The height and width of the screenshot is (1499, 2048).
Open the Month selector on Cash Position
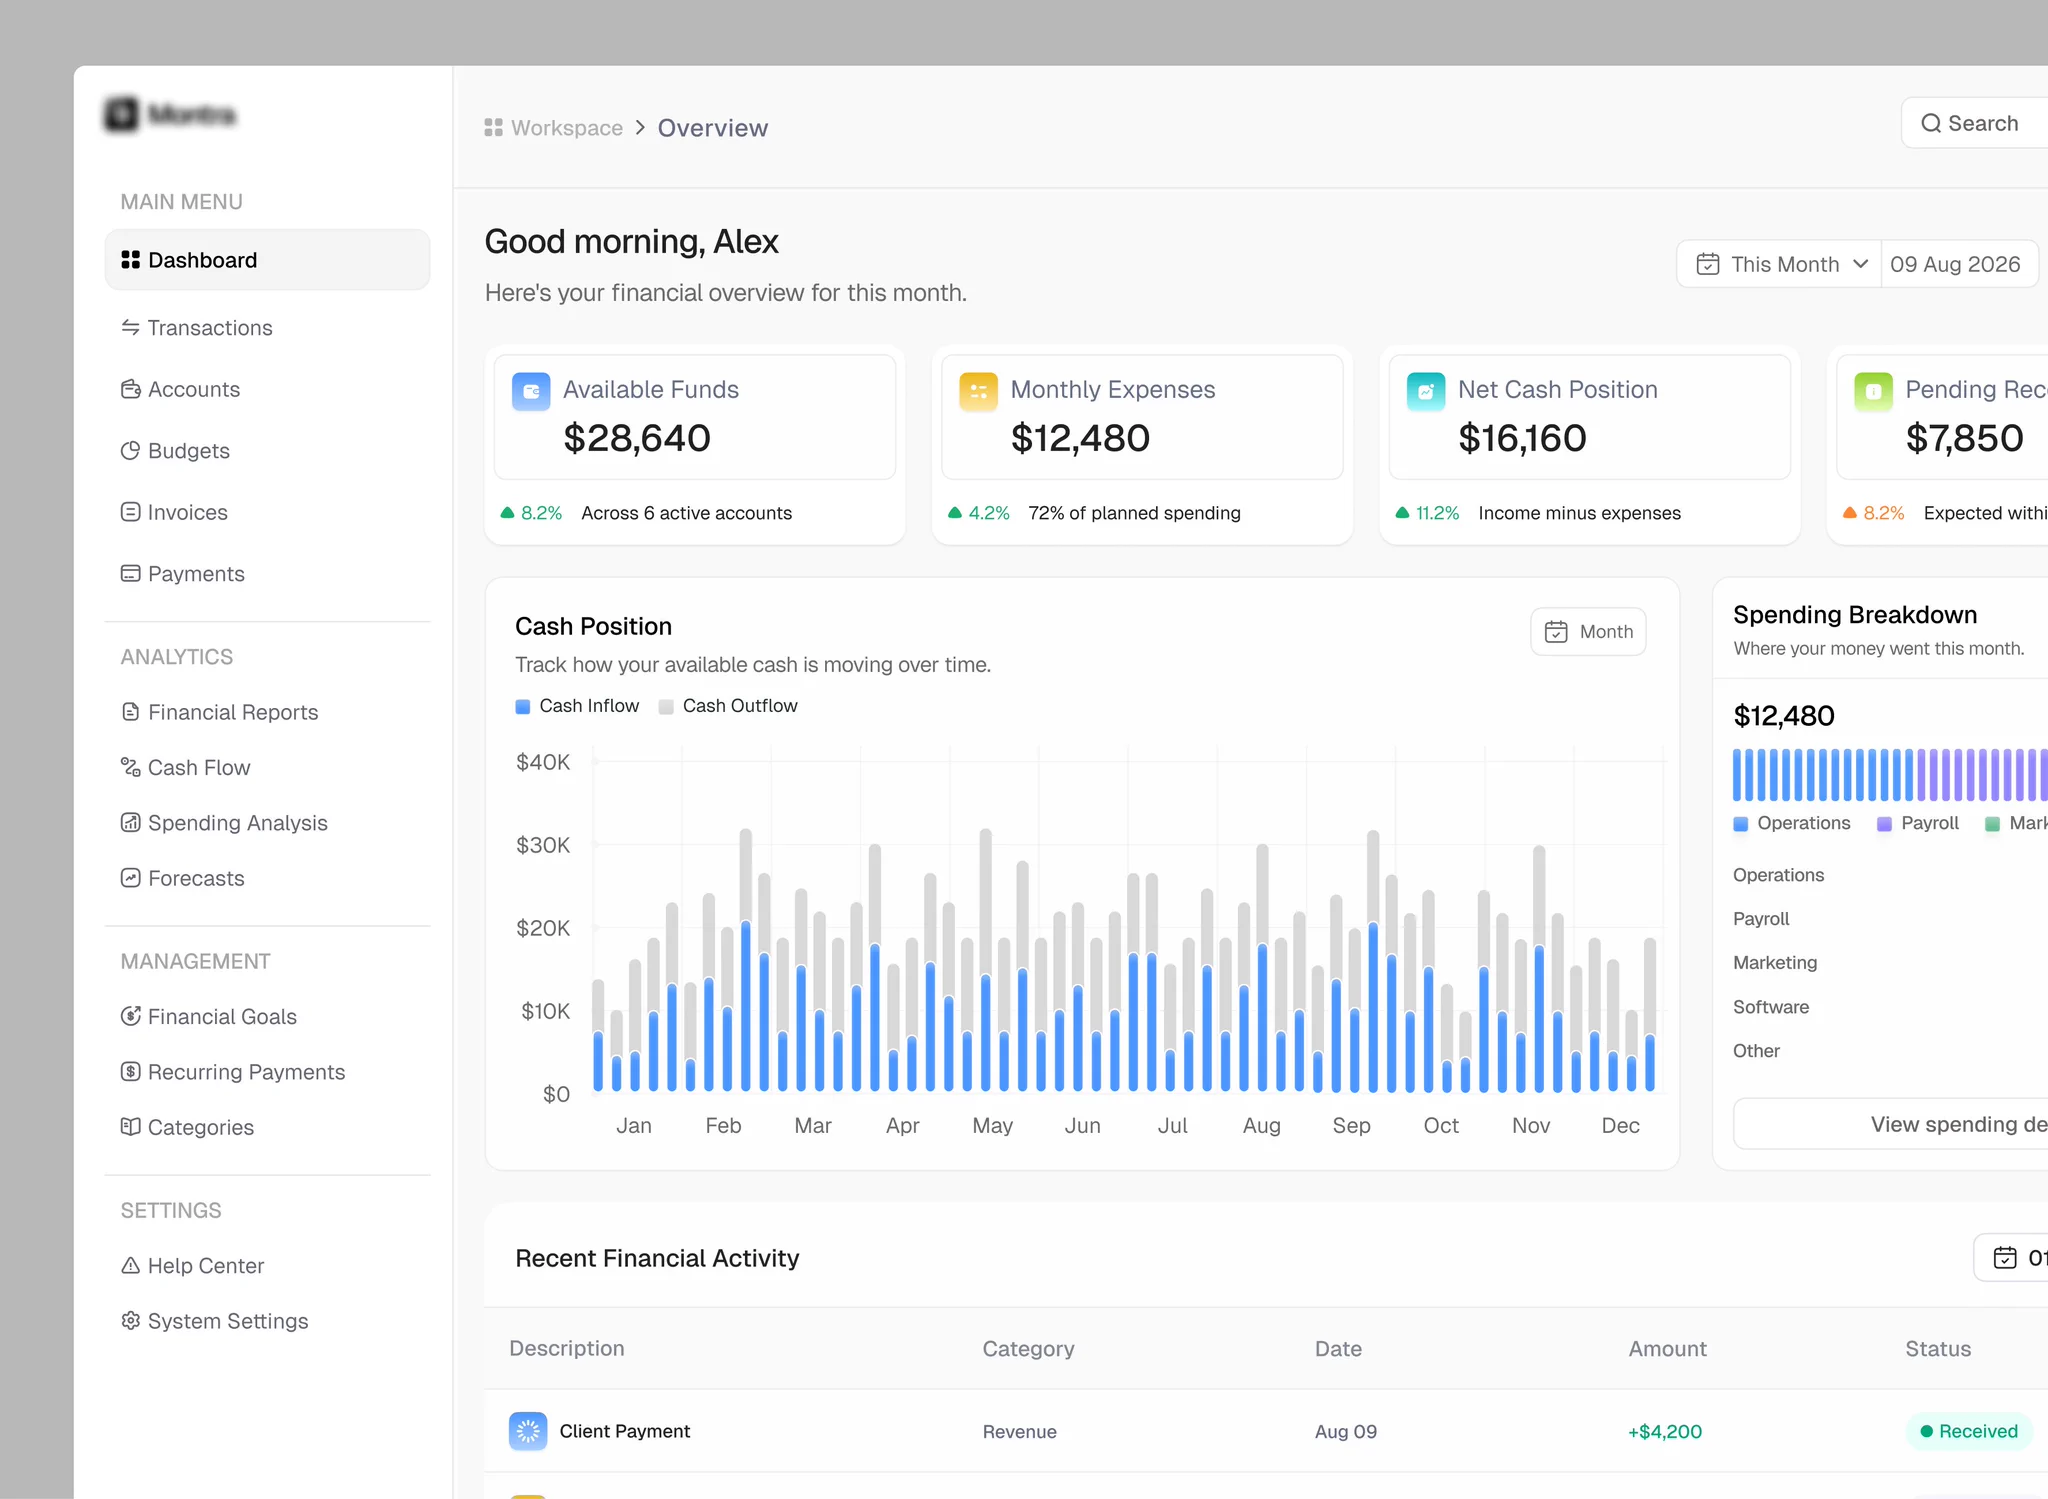tap(1588, 632)
